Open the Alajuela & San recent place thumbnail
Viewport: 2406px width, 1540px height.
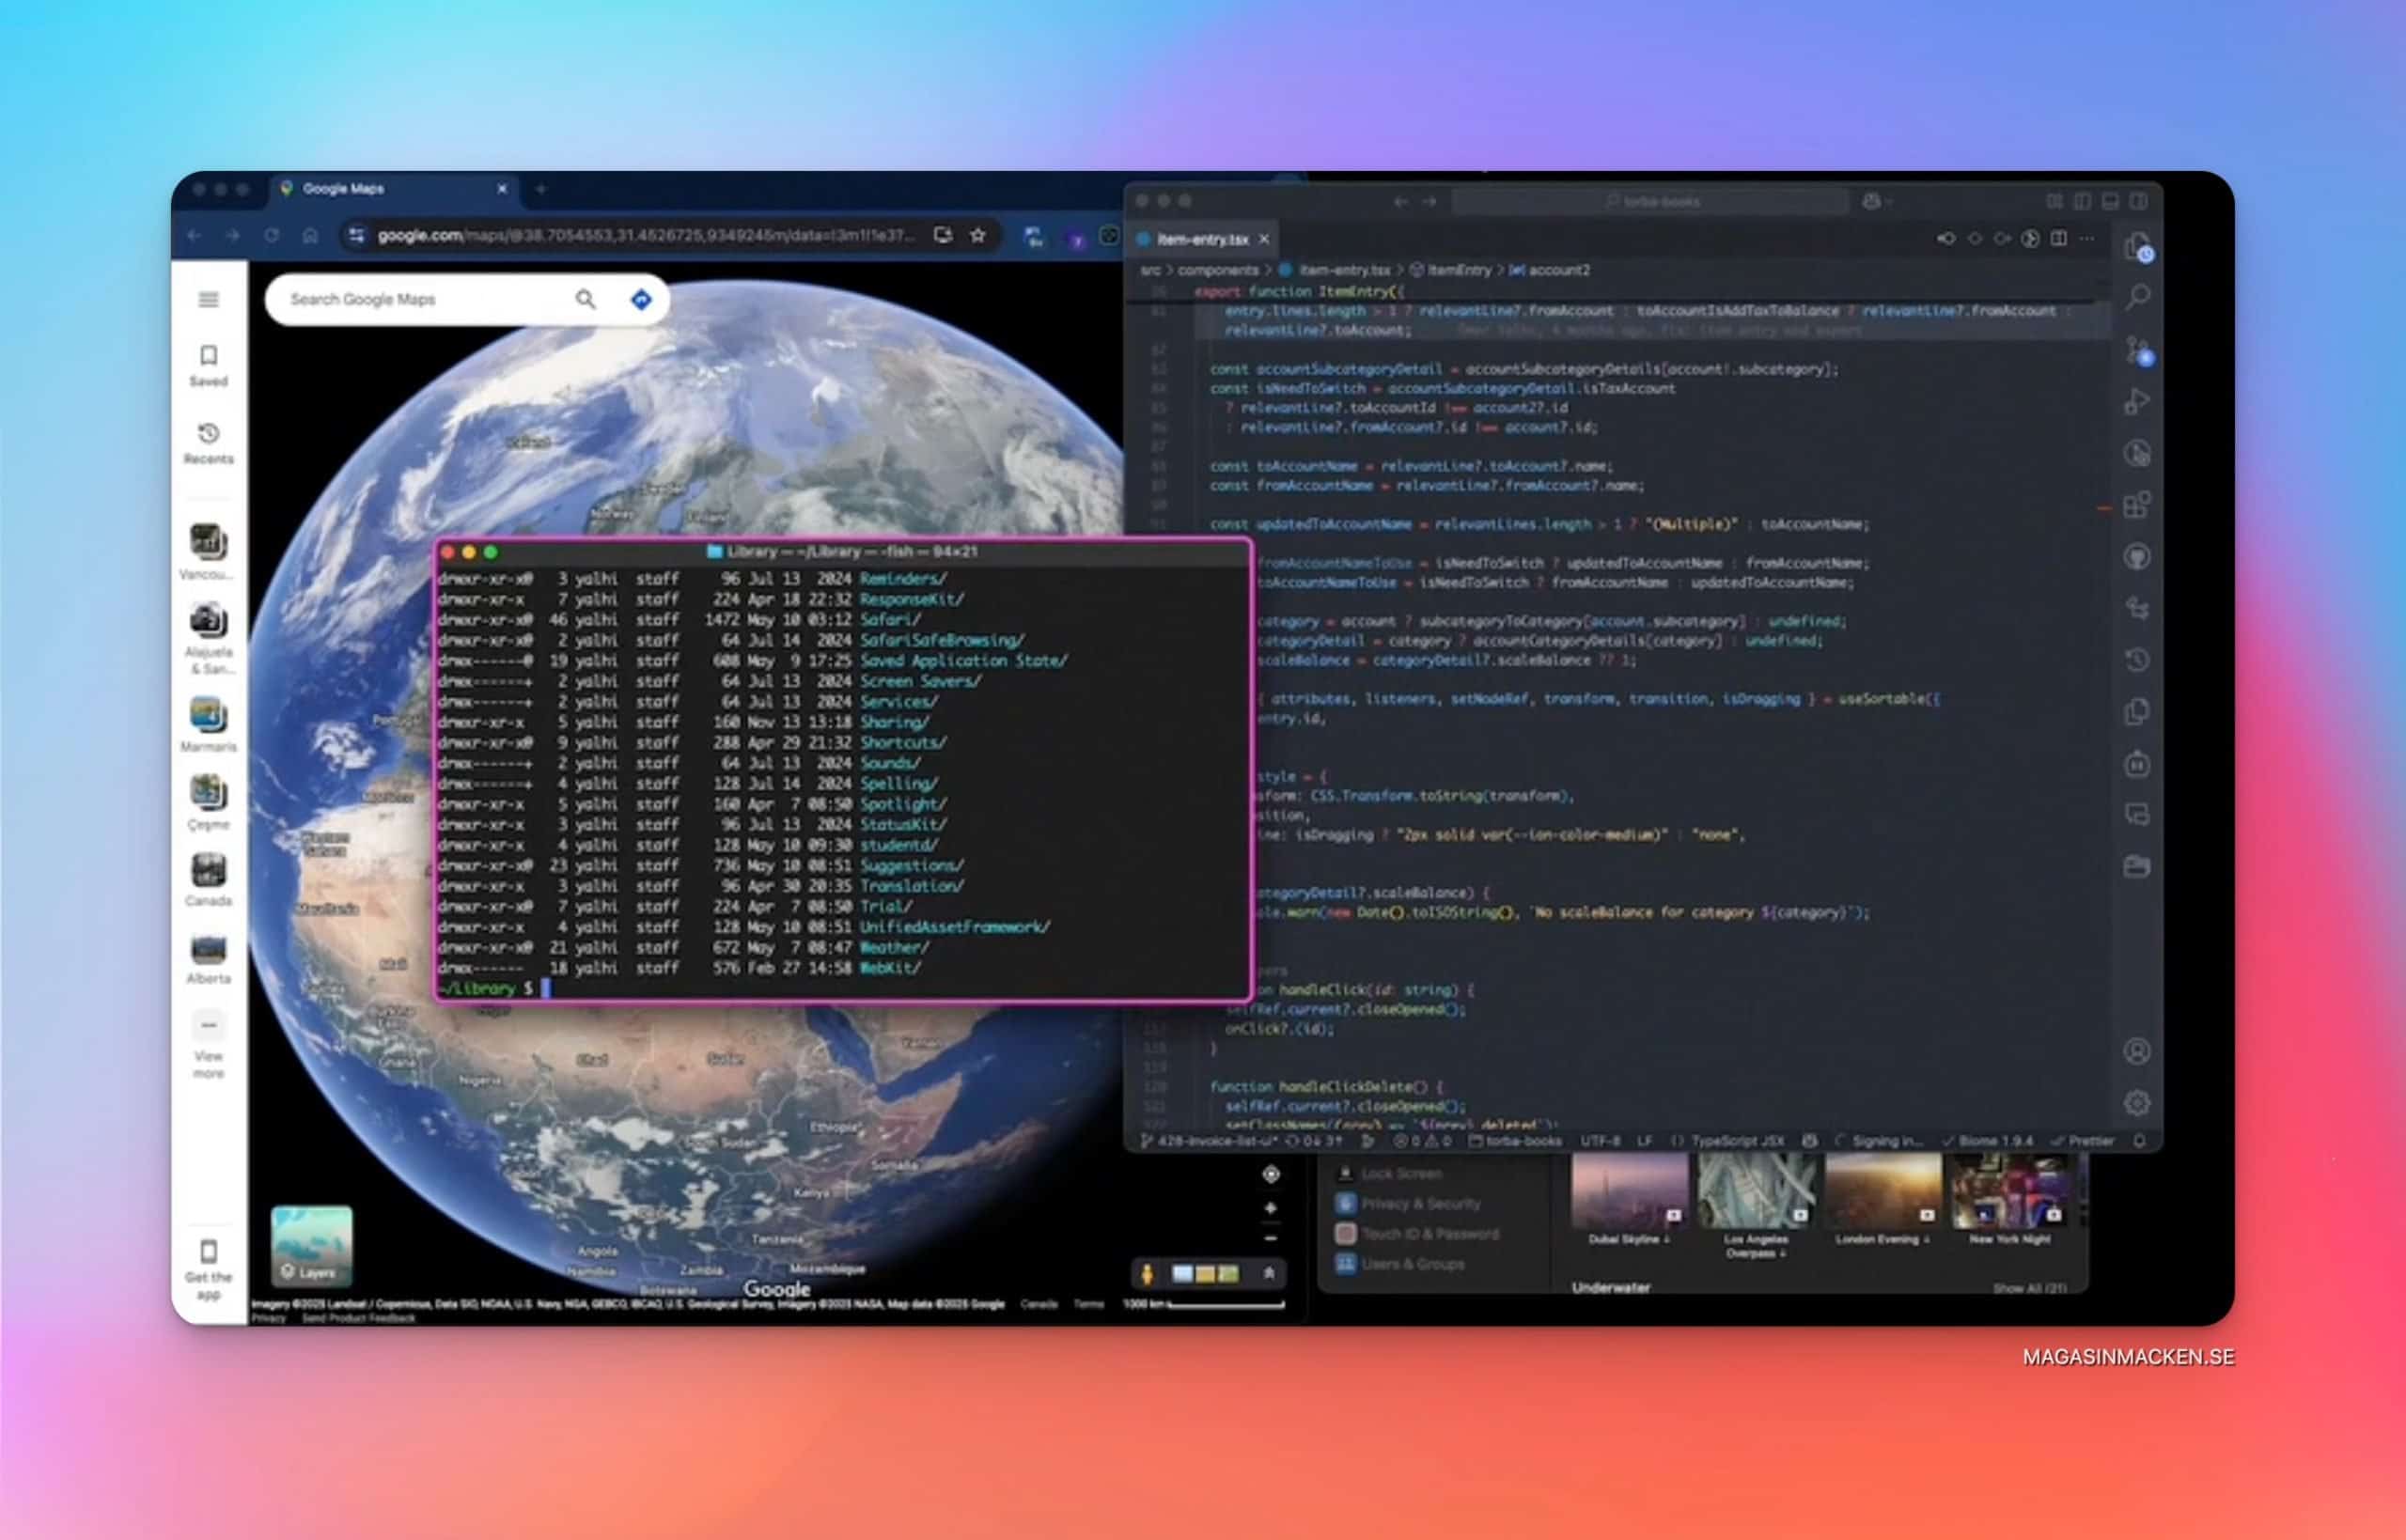pyautogui.click(x=207, y=620)
